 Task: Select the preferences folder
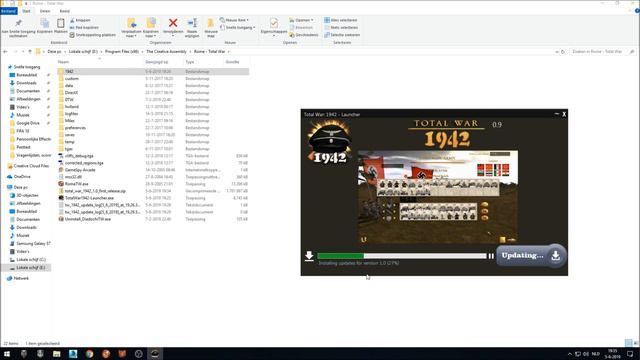point(75,128)
